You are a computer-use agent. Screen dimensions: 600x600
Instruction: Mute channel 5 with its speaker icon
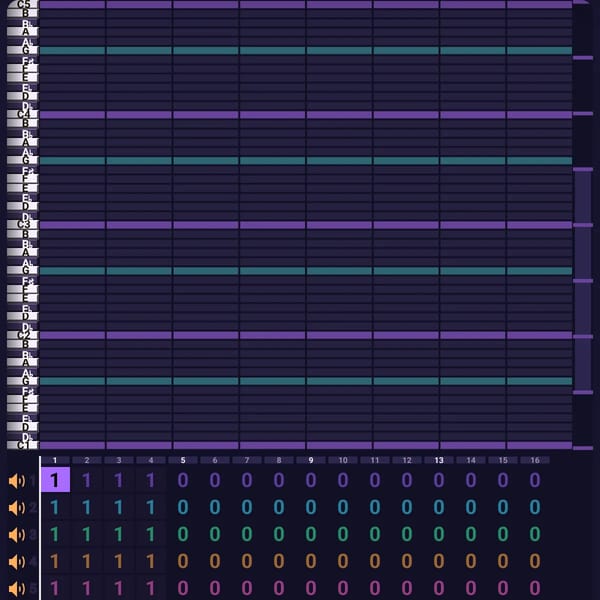(17, 589)
